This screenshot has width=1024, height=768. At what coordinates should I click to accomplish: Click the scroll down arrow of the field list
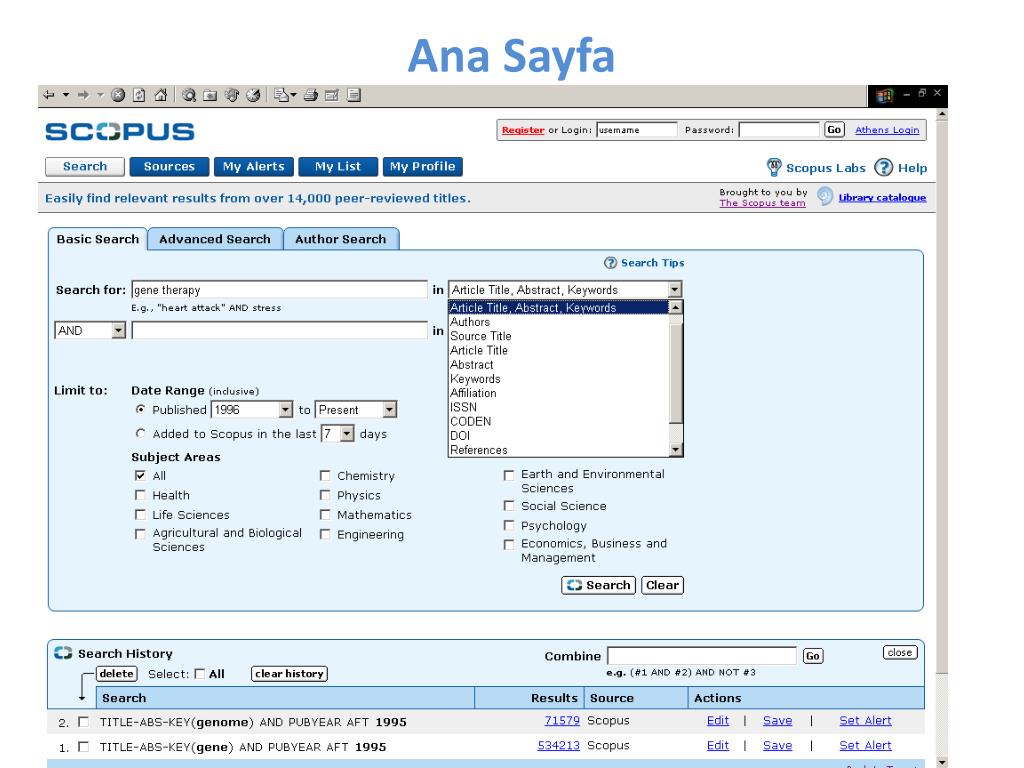tap(676, 449)
